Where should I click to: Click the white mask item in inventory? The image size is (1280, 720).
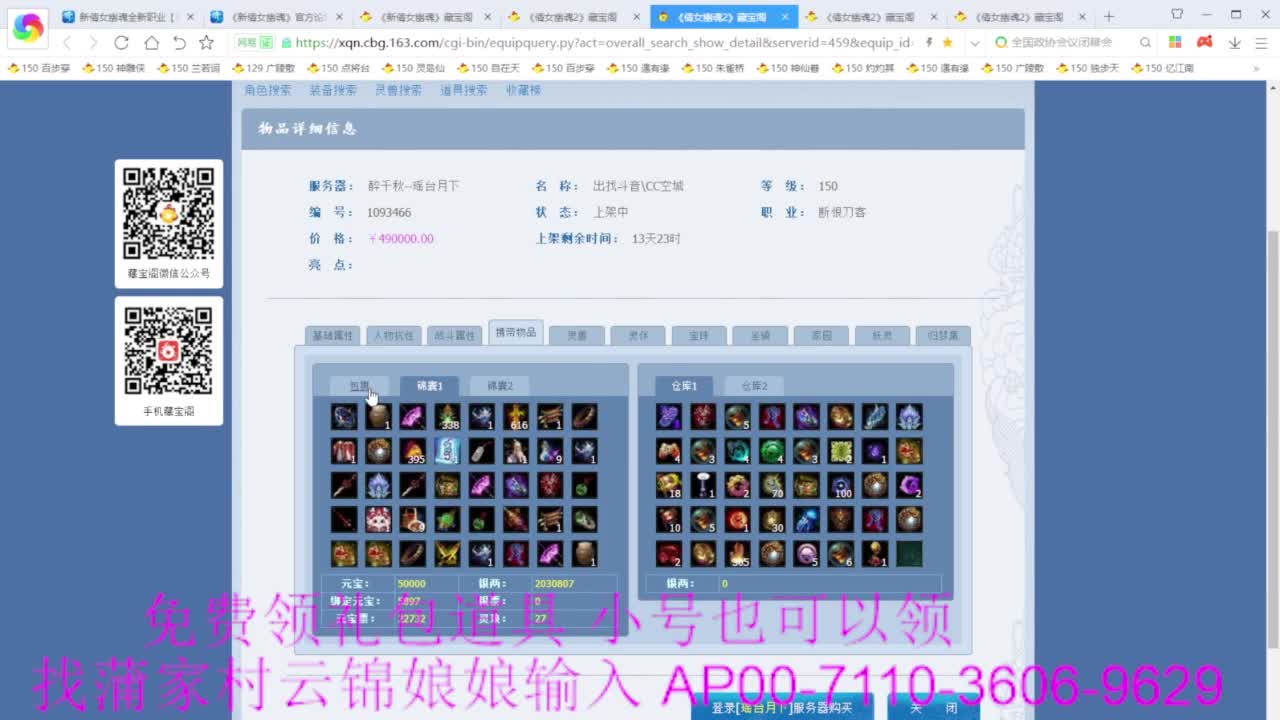click(x=379, y=519)
